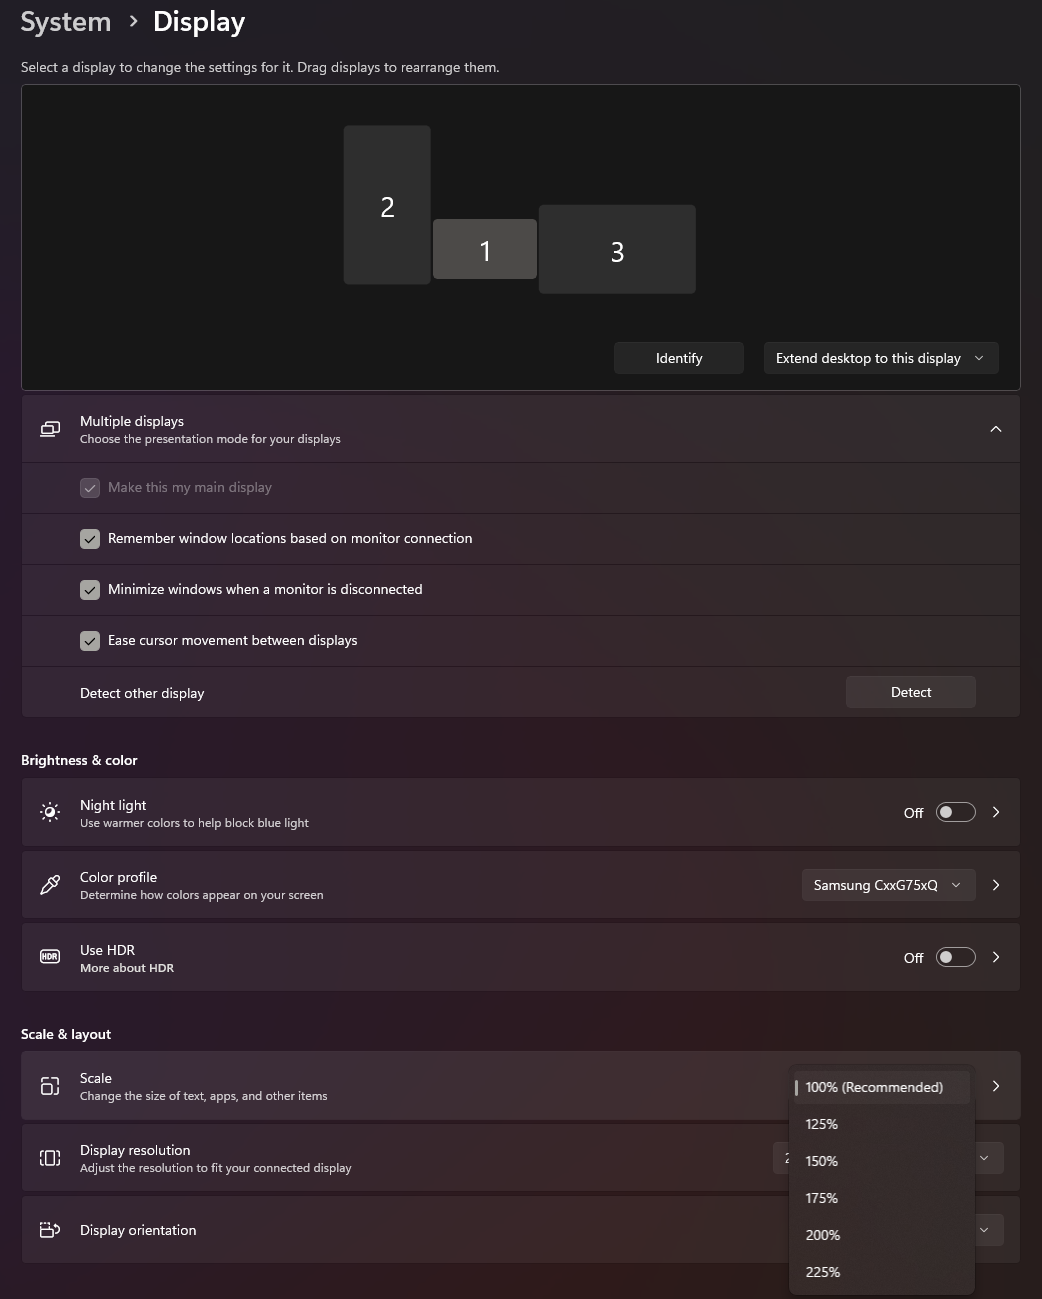
Task: Click the Night light bulb icon
Action: tap(50, 812)
